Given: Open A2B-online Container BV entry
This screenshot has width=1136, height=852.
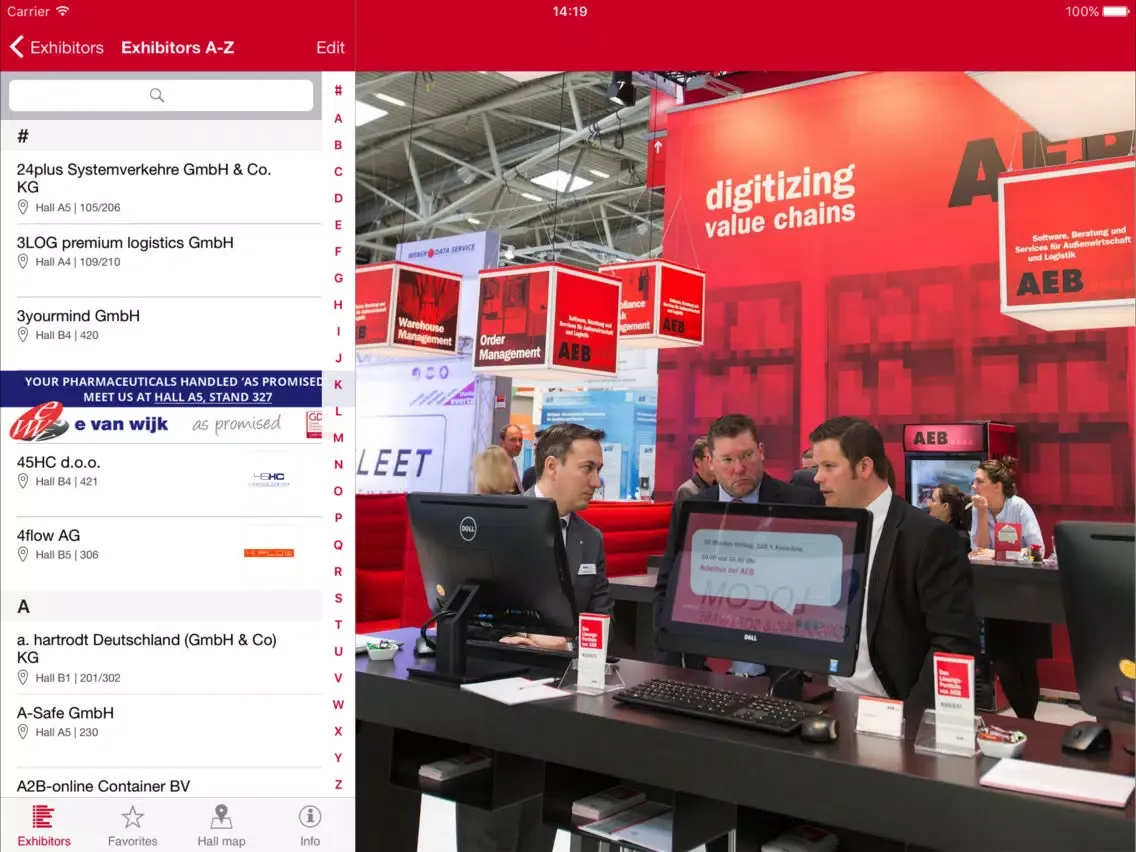Looking at the screenshot, I should pos(161,784).
